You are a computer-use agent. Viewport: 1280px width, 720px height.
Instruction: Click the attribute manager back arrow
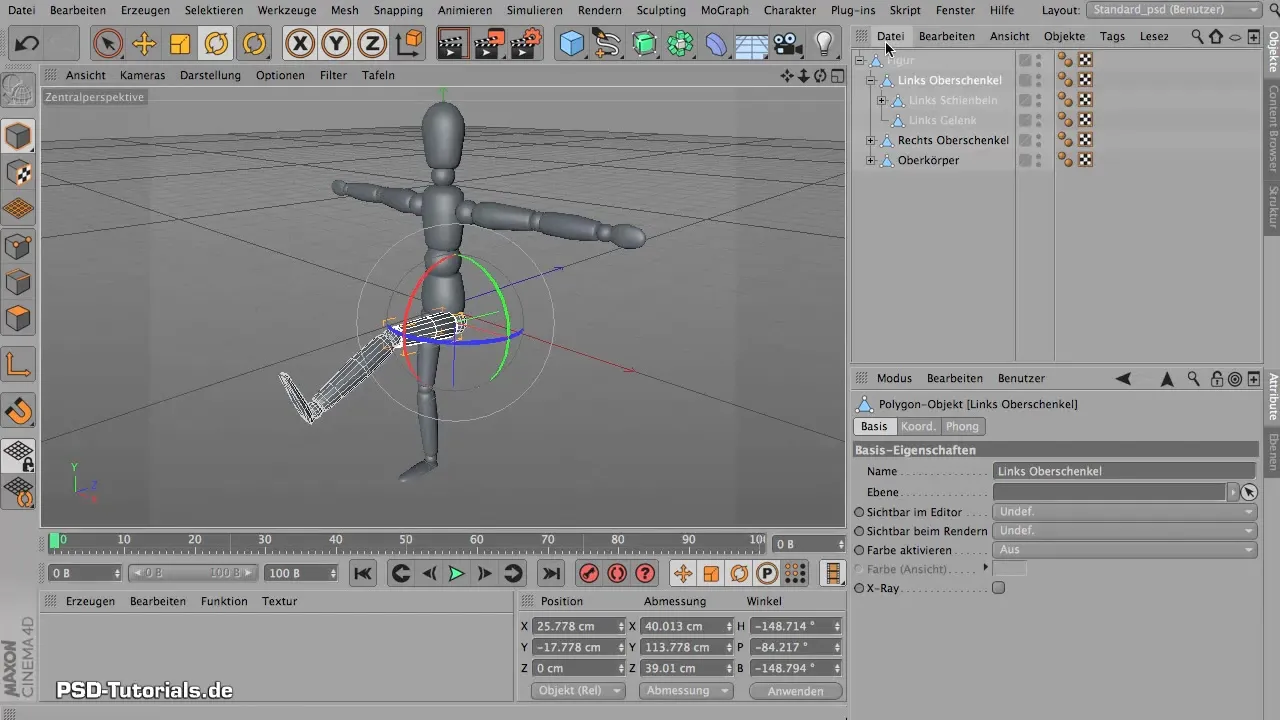click(1123, 379)
